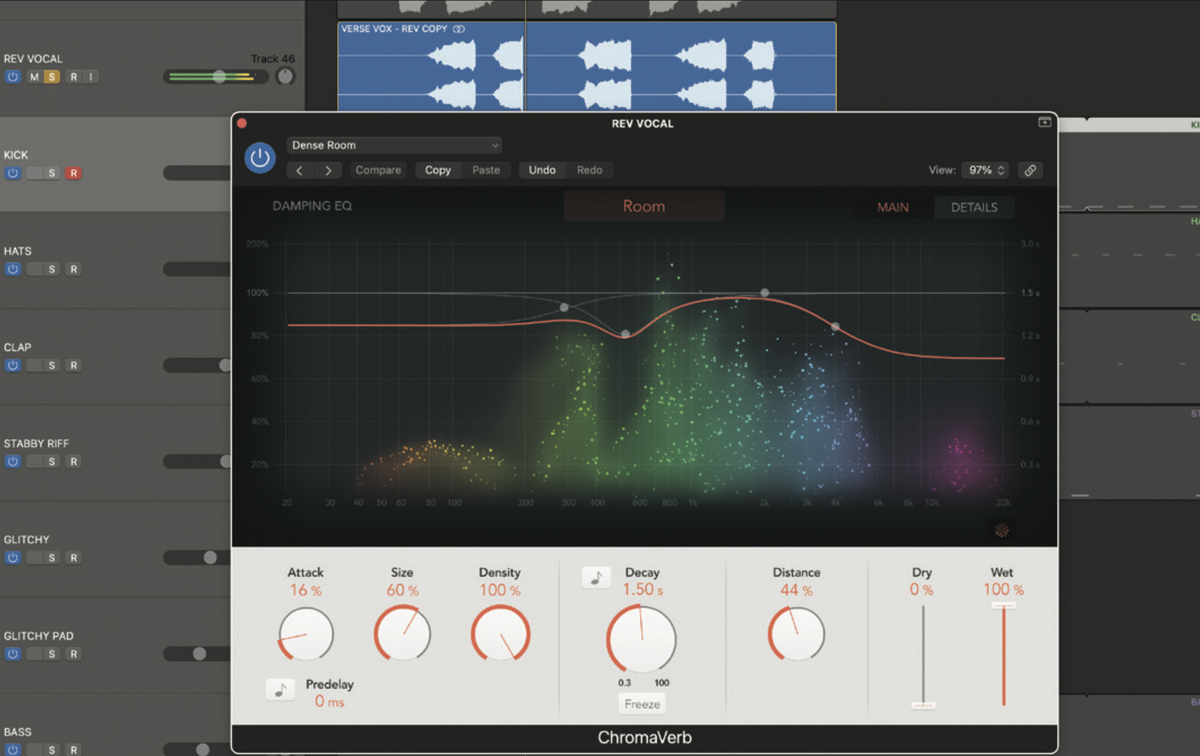1200x756 pixels.
Task: Click the note icon beside Predelay
Action: coord(281,689)
